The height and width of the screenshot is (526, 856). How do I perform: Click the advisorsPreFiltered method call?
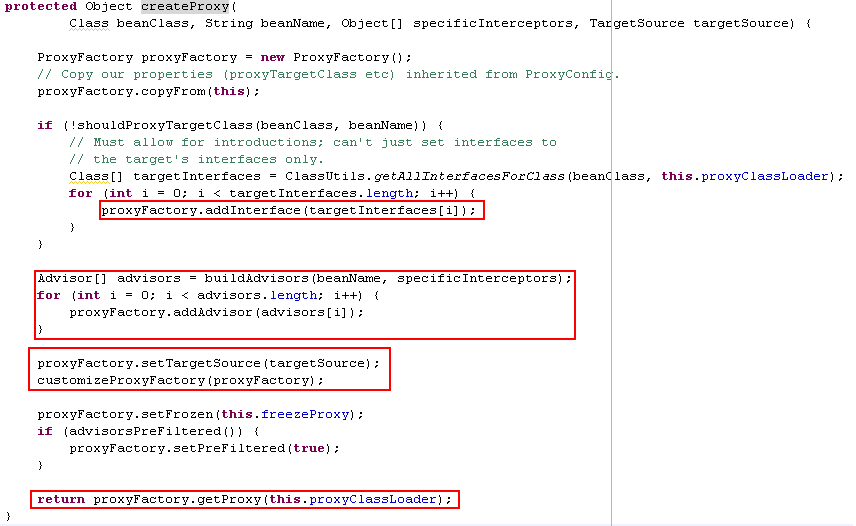[145, 431]
